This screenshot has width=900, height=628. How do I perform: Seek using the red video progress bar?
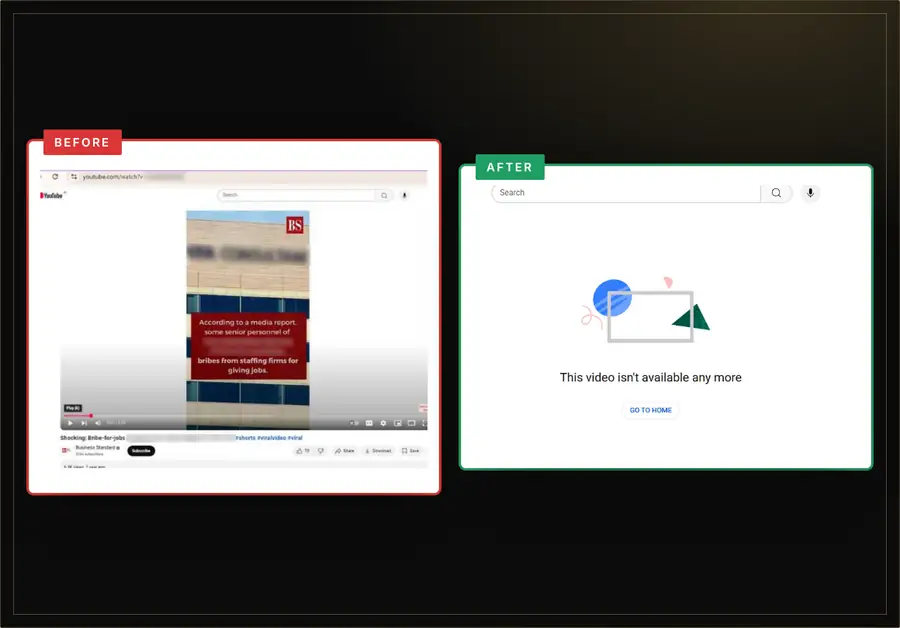click(77, 415)
